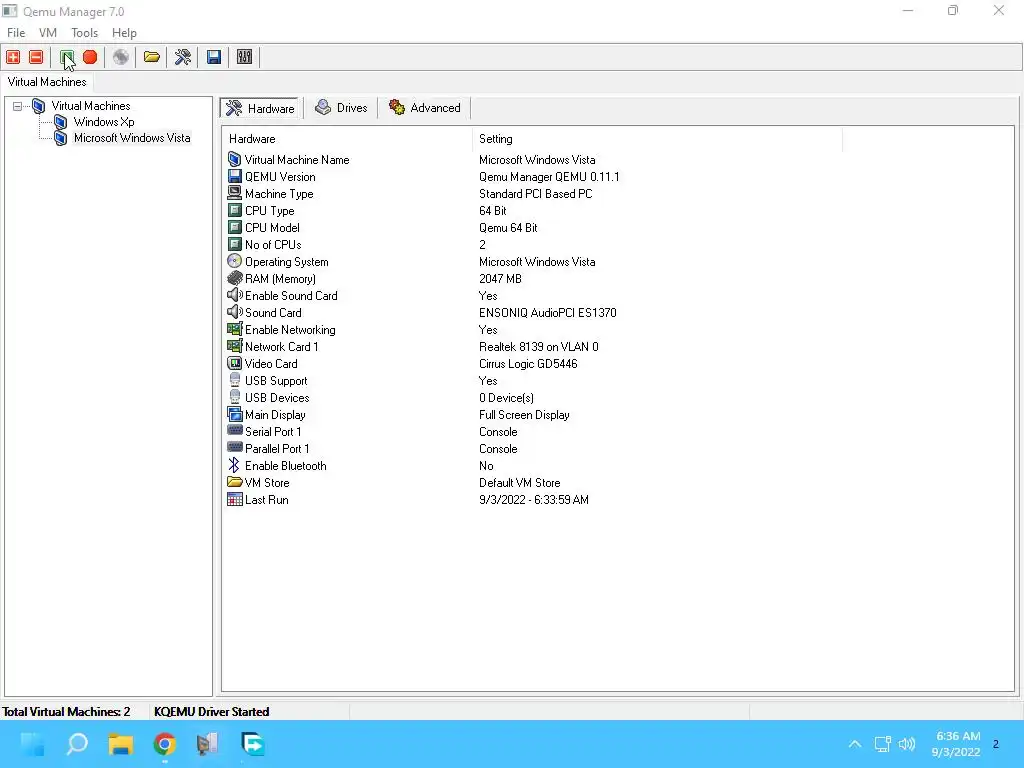Click the USB Support plug icon

point(234,380)
